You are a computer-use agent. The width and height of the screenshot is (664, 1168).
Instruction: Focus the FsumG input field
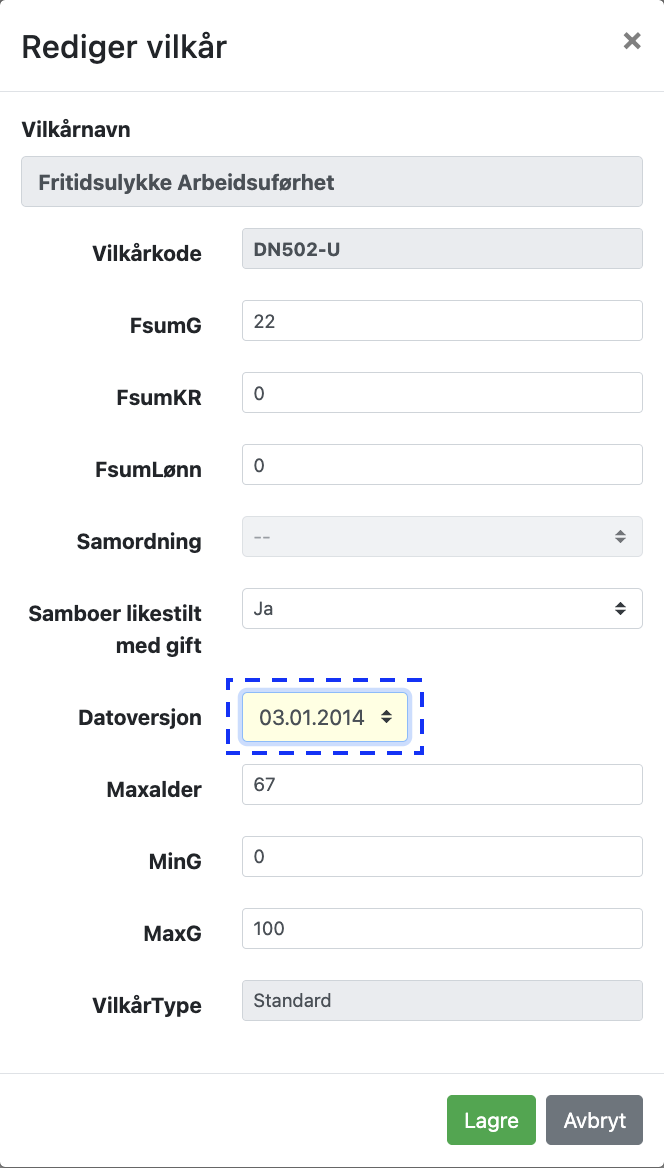[441, 321]
